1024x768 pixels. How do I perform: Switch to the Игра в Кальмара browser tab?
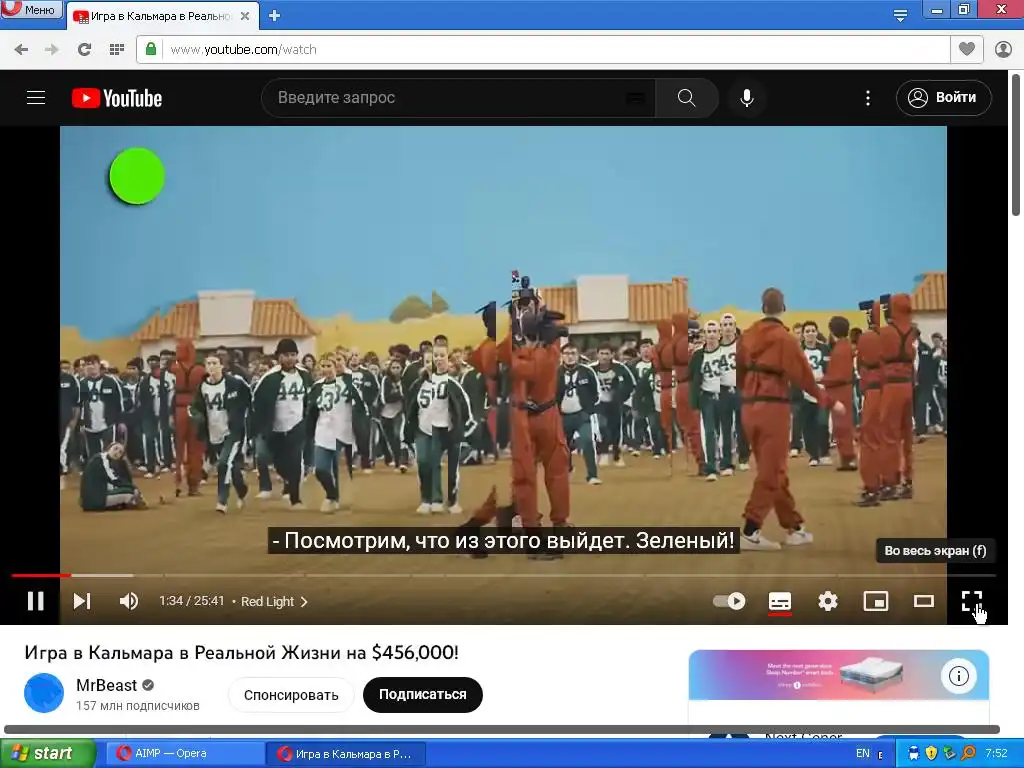pyautogui.click(x=160, y=16)
